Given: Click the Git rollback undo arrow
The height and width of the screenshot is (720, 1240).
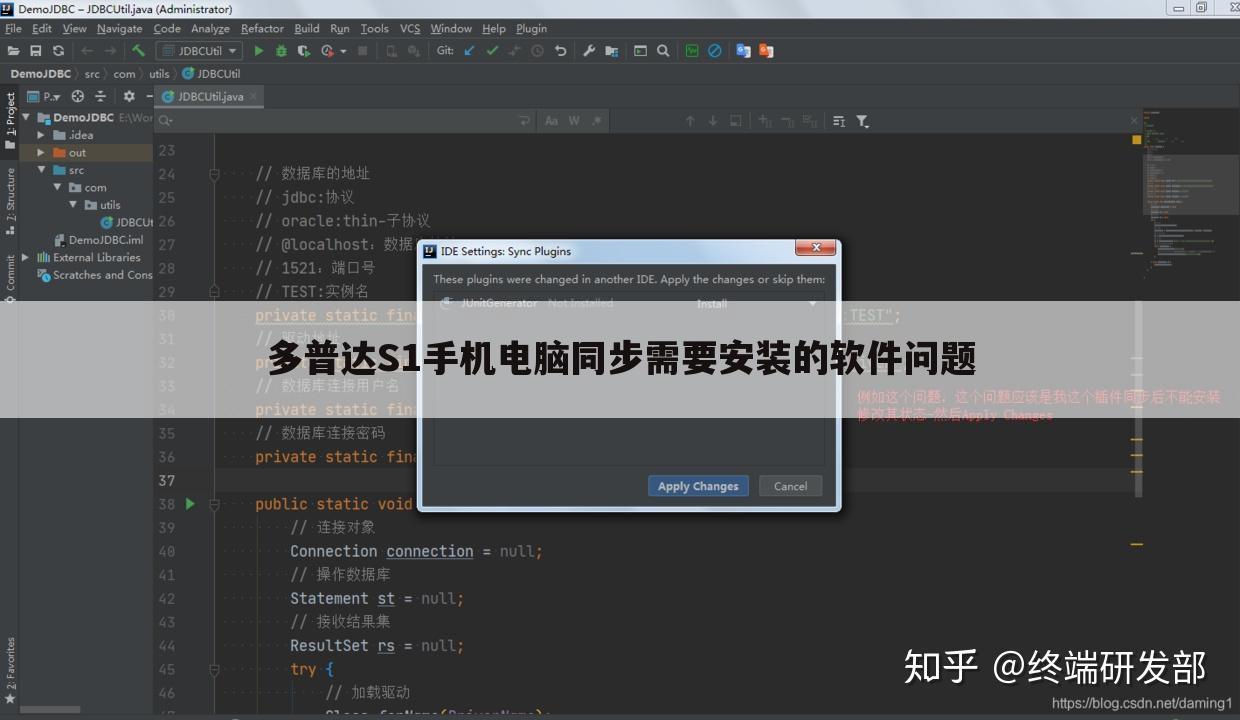Looking at the screenshot, I should pos(560,51).
